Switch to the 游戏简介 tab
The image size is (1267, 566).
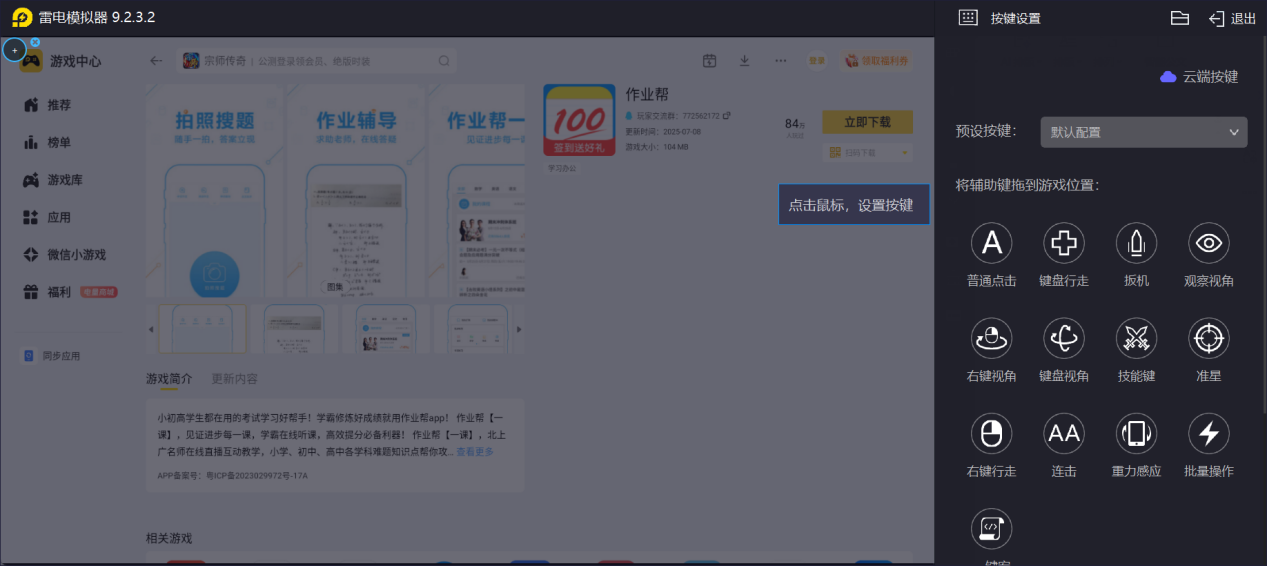pos(169,379)
